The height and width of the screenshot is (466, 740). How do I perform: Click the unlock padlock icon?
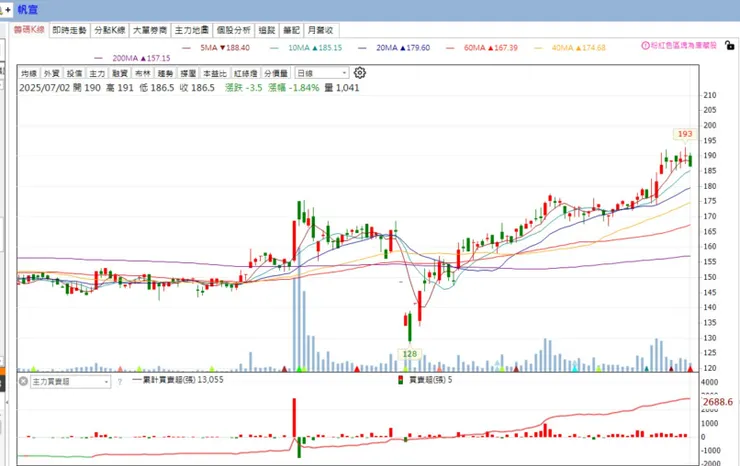tap(730, 45)
